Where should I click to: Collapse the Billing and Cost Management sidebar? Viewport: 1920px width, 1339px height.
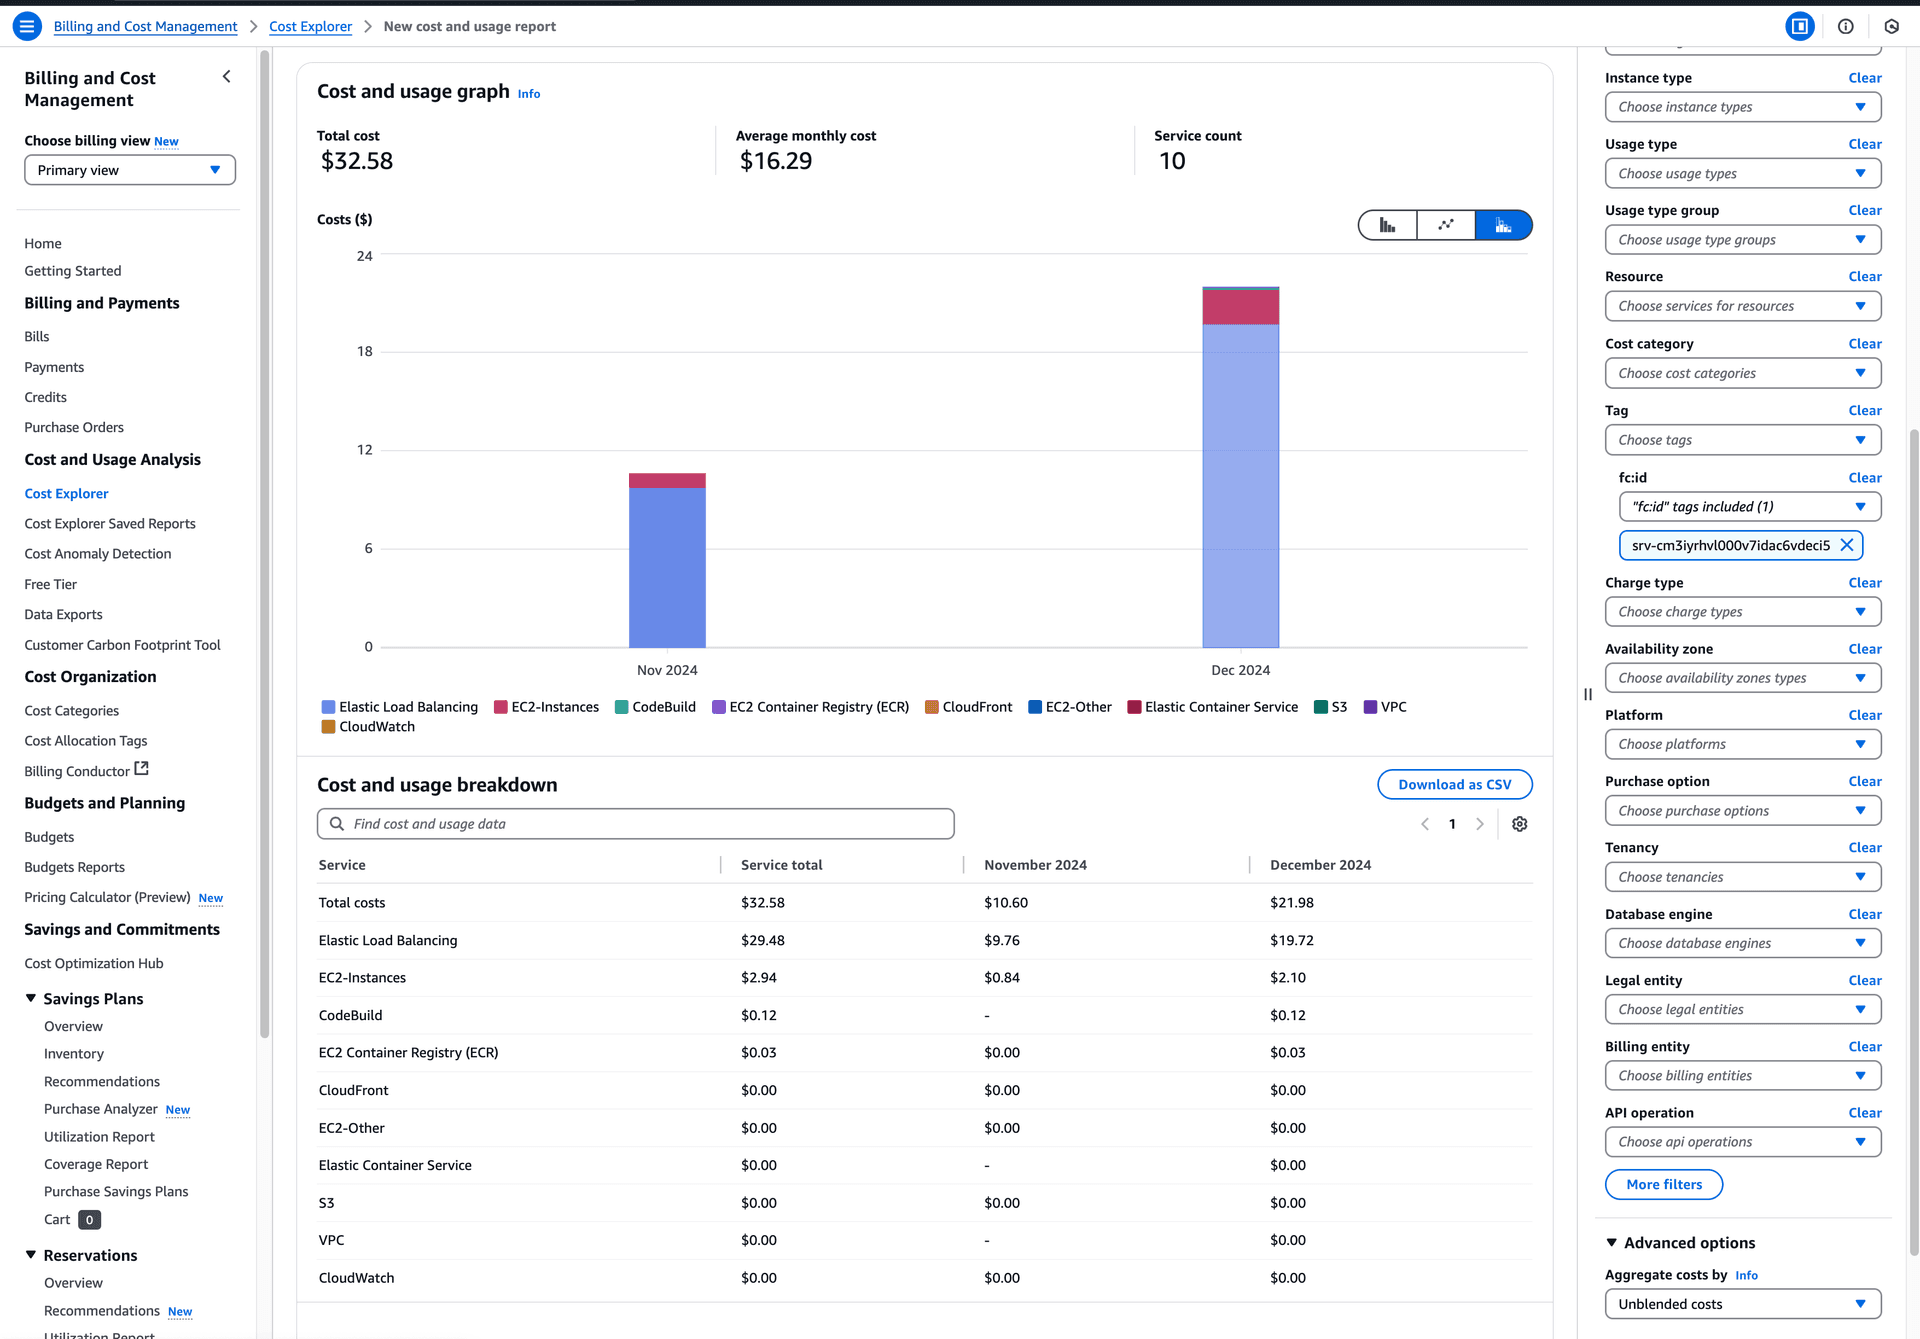point(227,77)
